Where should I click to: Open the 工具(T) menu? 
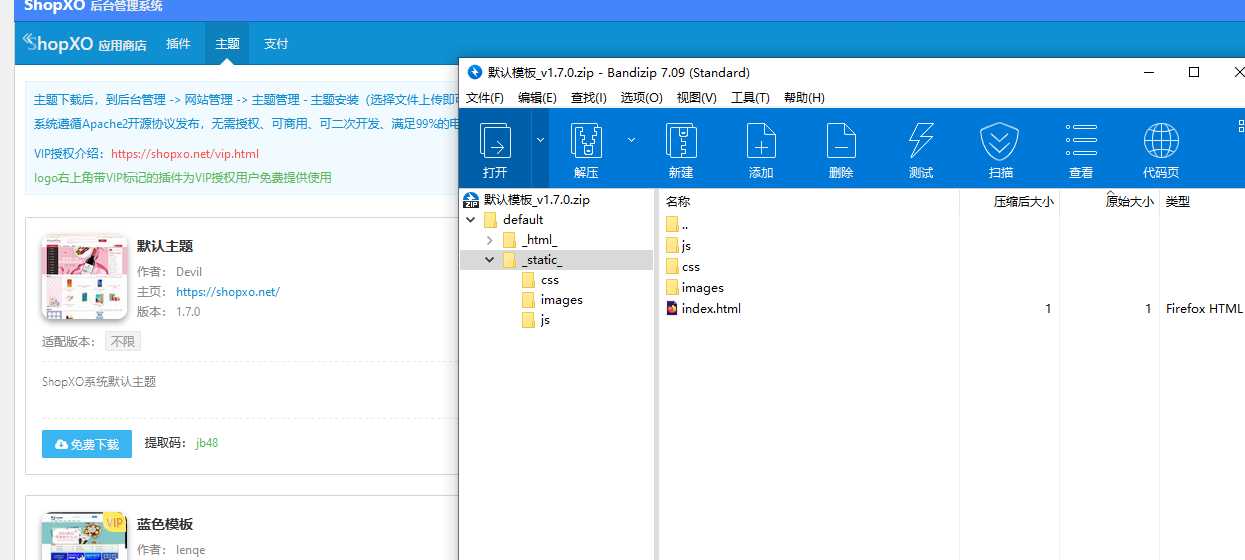(x=750, y=98)
